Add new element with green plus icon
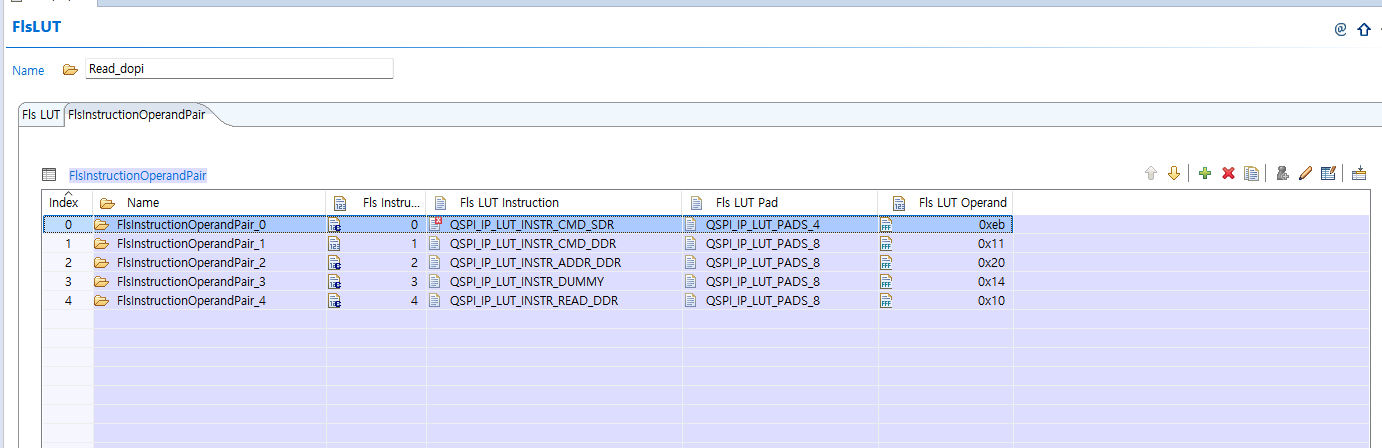Screen dimensions: 1382x448 pos(1204,173)
